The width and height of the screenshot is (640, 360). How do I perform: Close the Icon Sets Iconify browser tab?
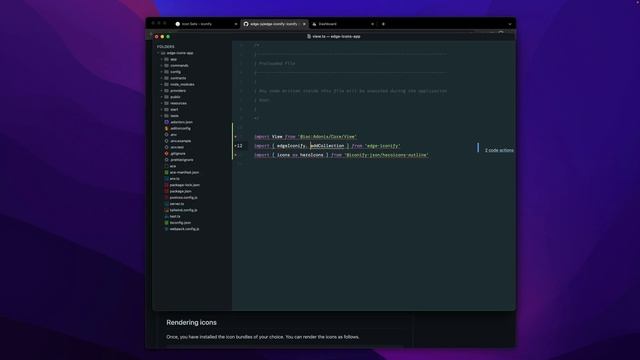tap(236, 24)
